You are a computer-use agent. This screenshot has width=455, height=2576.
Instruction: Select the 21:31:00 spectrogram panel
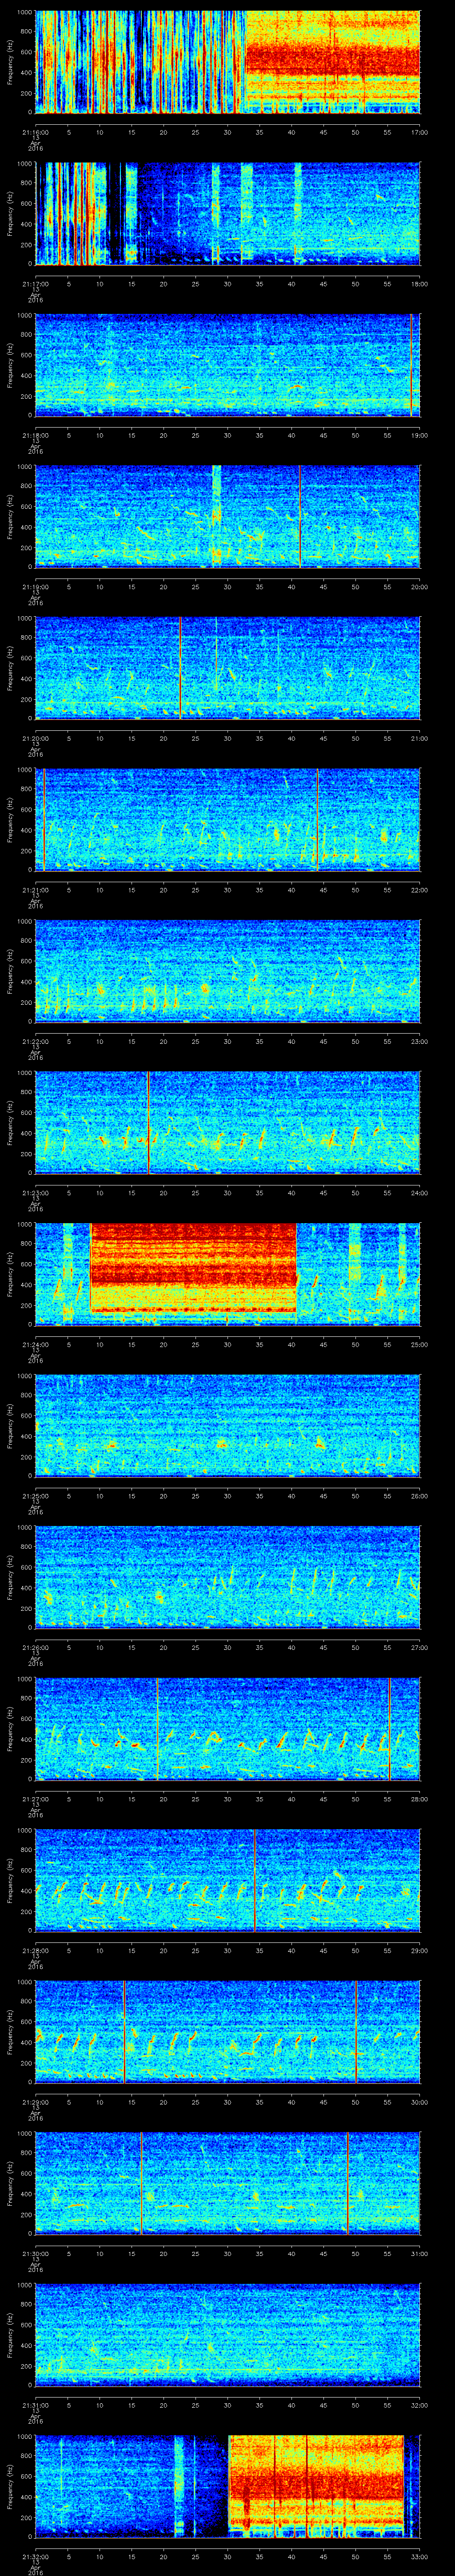[x=227, y=2334]
